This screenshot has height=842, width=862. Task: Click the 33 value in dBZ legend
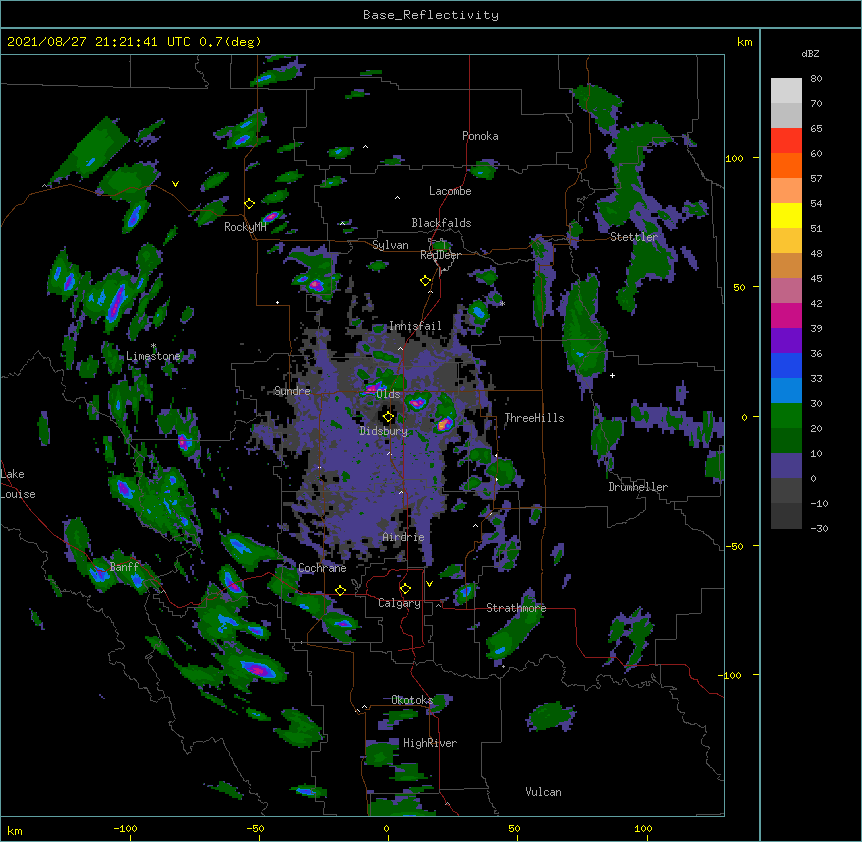pos(816,379)
